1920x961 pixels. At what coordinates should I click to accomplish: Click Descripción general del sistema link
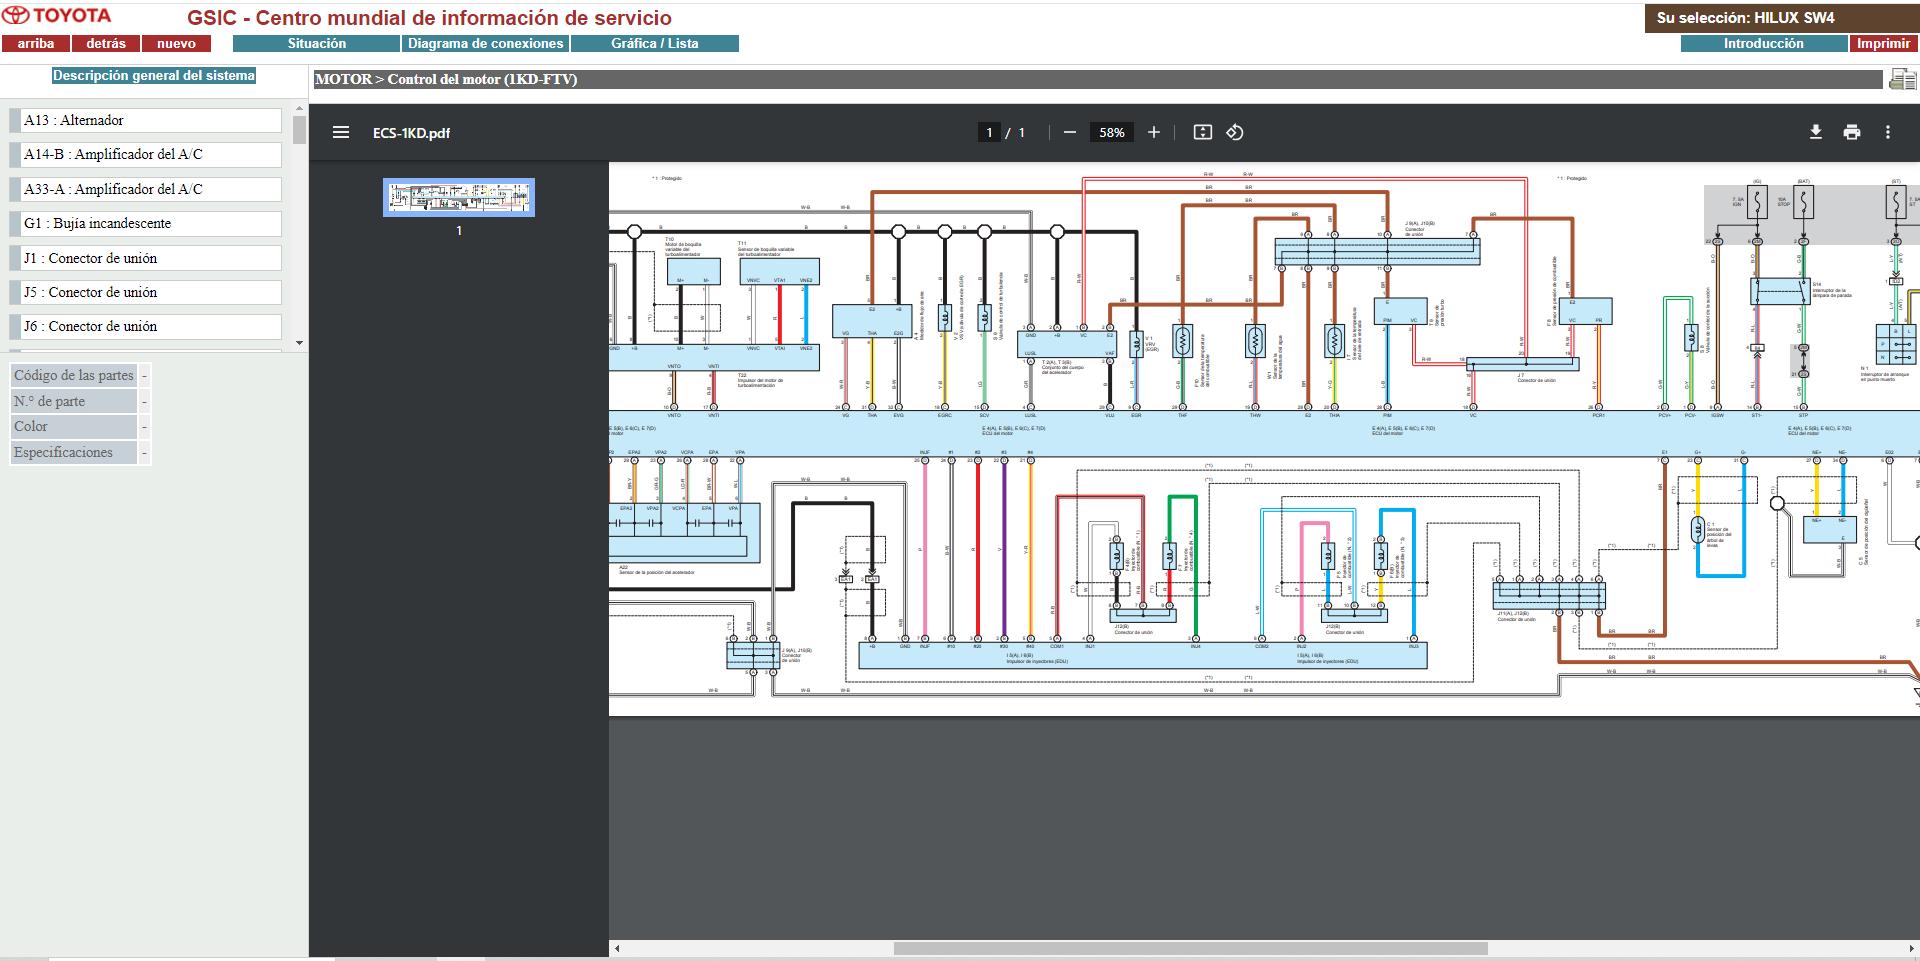click(154, 76)
